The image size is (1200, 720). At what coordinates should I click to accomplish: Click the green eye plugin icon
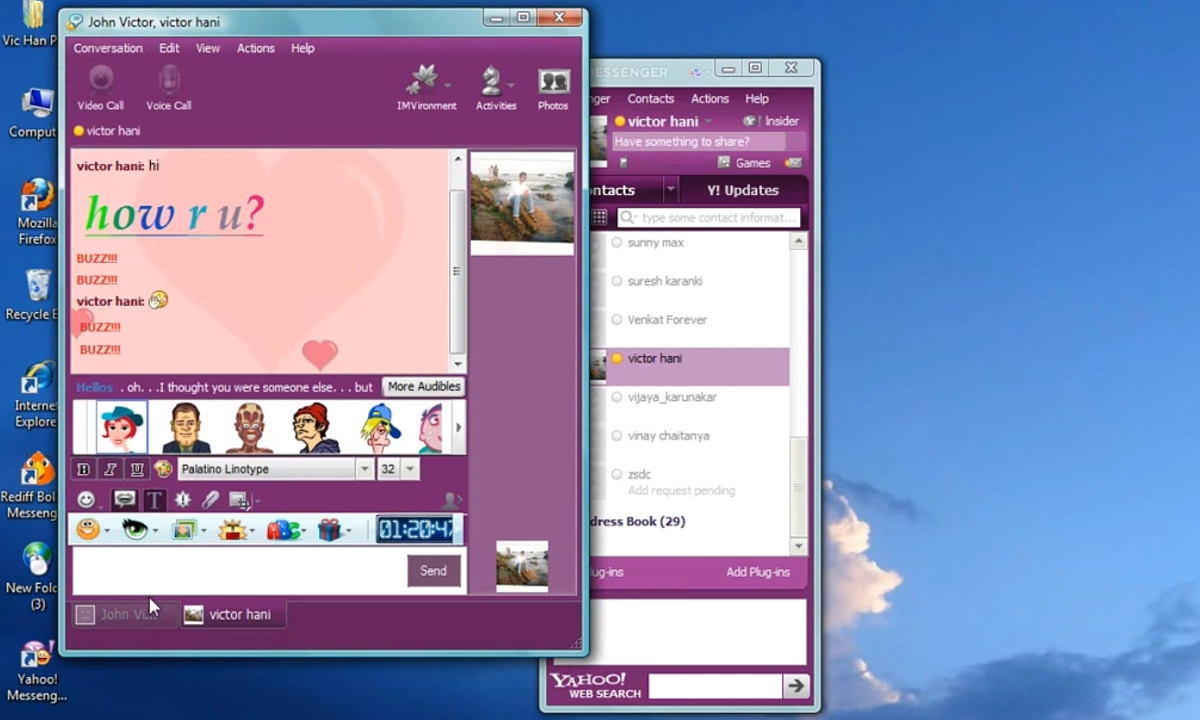(x=134, y=530)
